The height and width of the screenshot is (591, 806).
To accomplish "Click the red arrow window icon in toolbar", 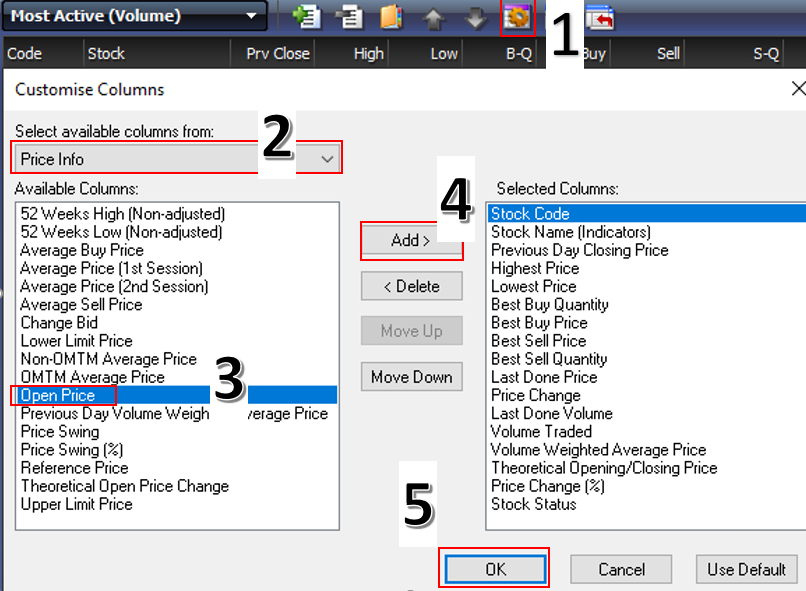I will coord(600,17).
